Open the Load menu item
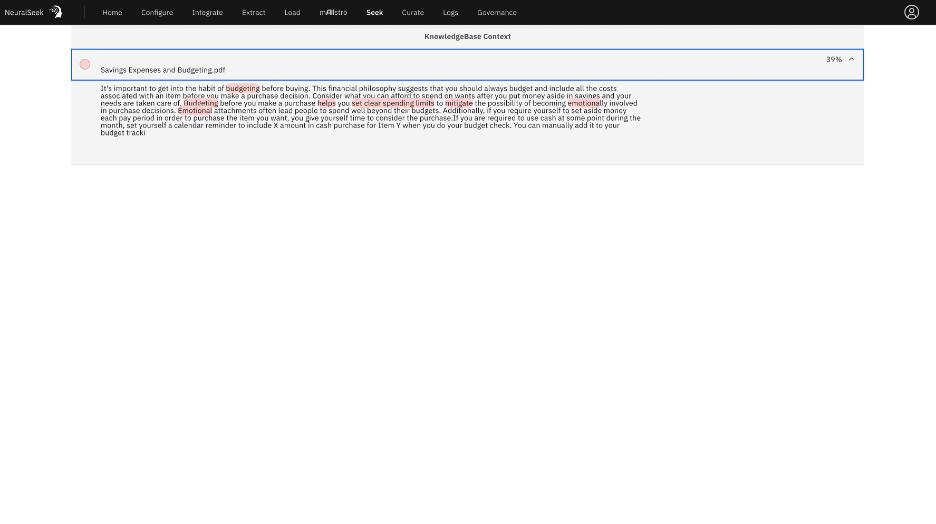936x524 pixels. [292, 13]
